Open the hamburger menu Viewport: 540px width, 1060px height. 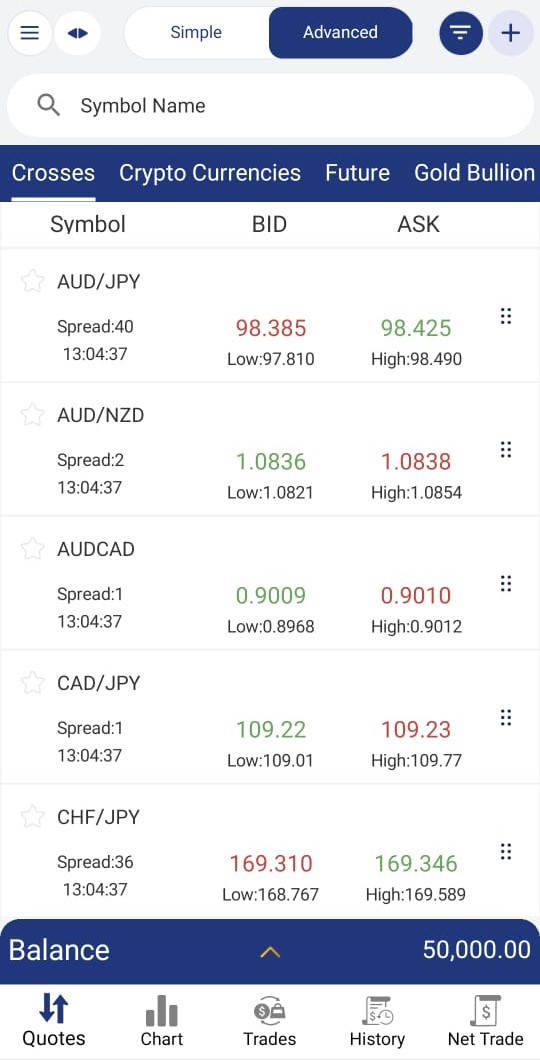pos(30,32)
